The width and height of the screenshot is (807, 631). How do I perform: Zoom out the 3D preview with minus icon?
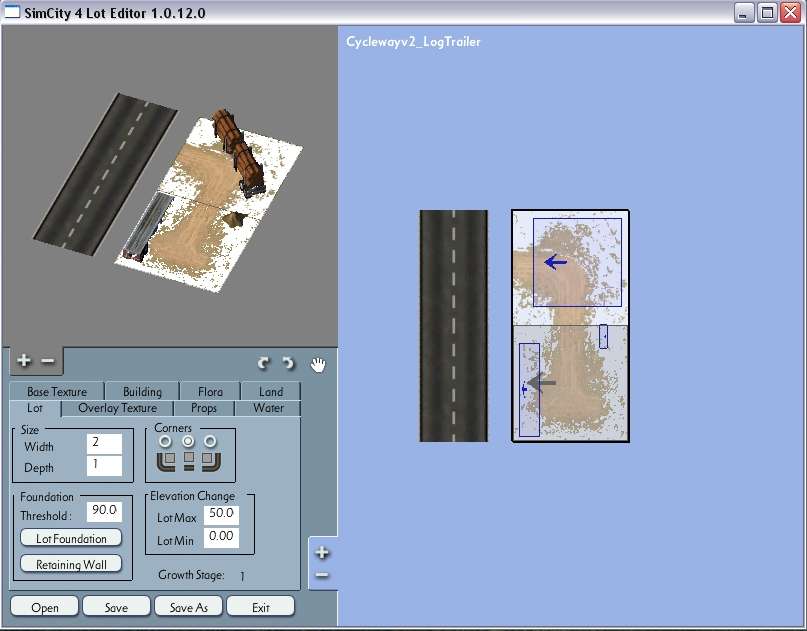[48, 361]
